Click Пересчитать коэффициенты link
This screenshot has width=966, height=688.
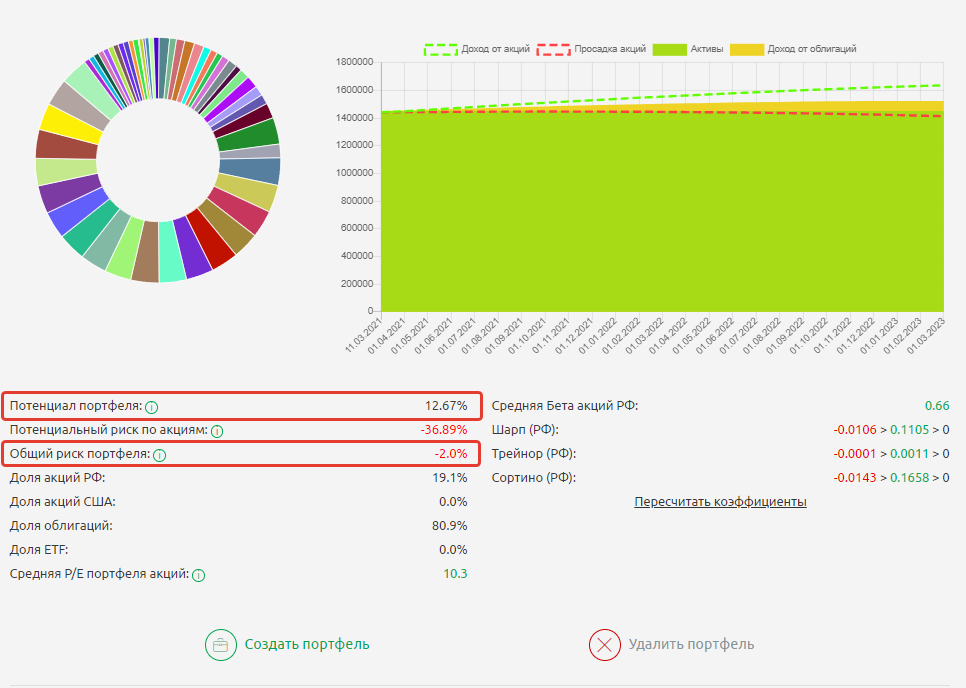click(720, 502)
